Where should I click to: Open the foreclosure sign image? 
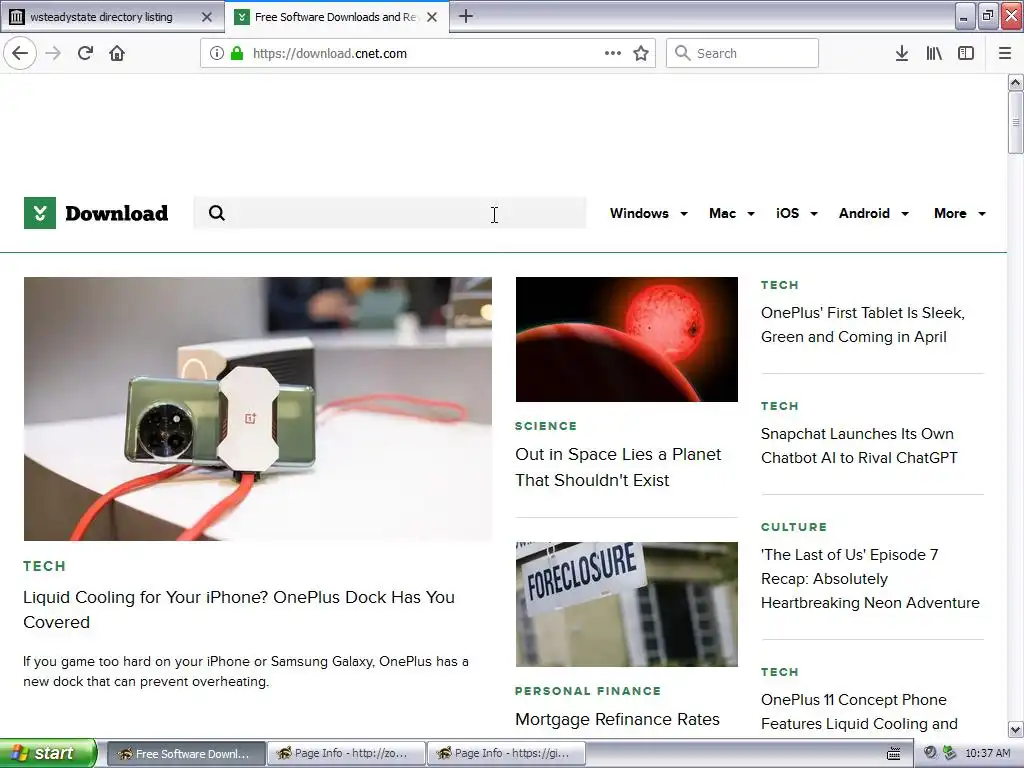(626, 603)
